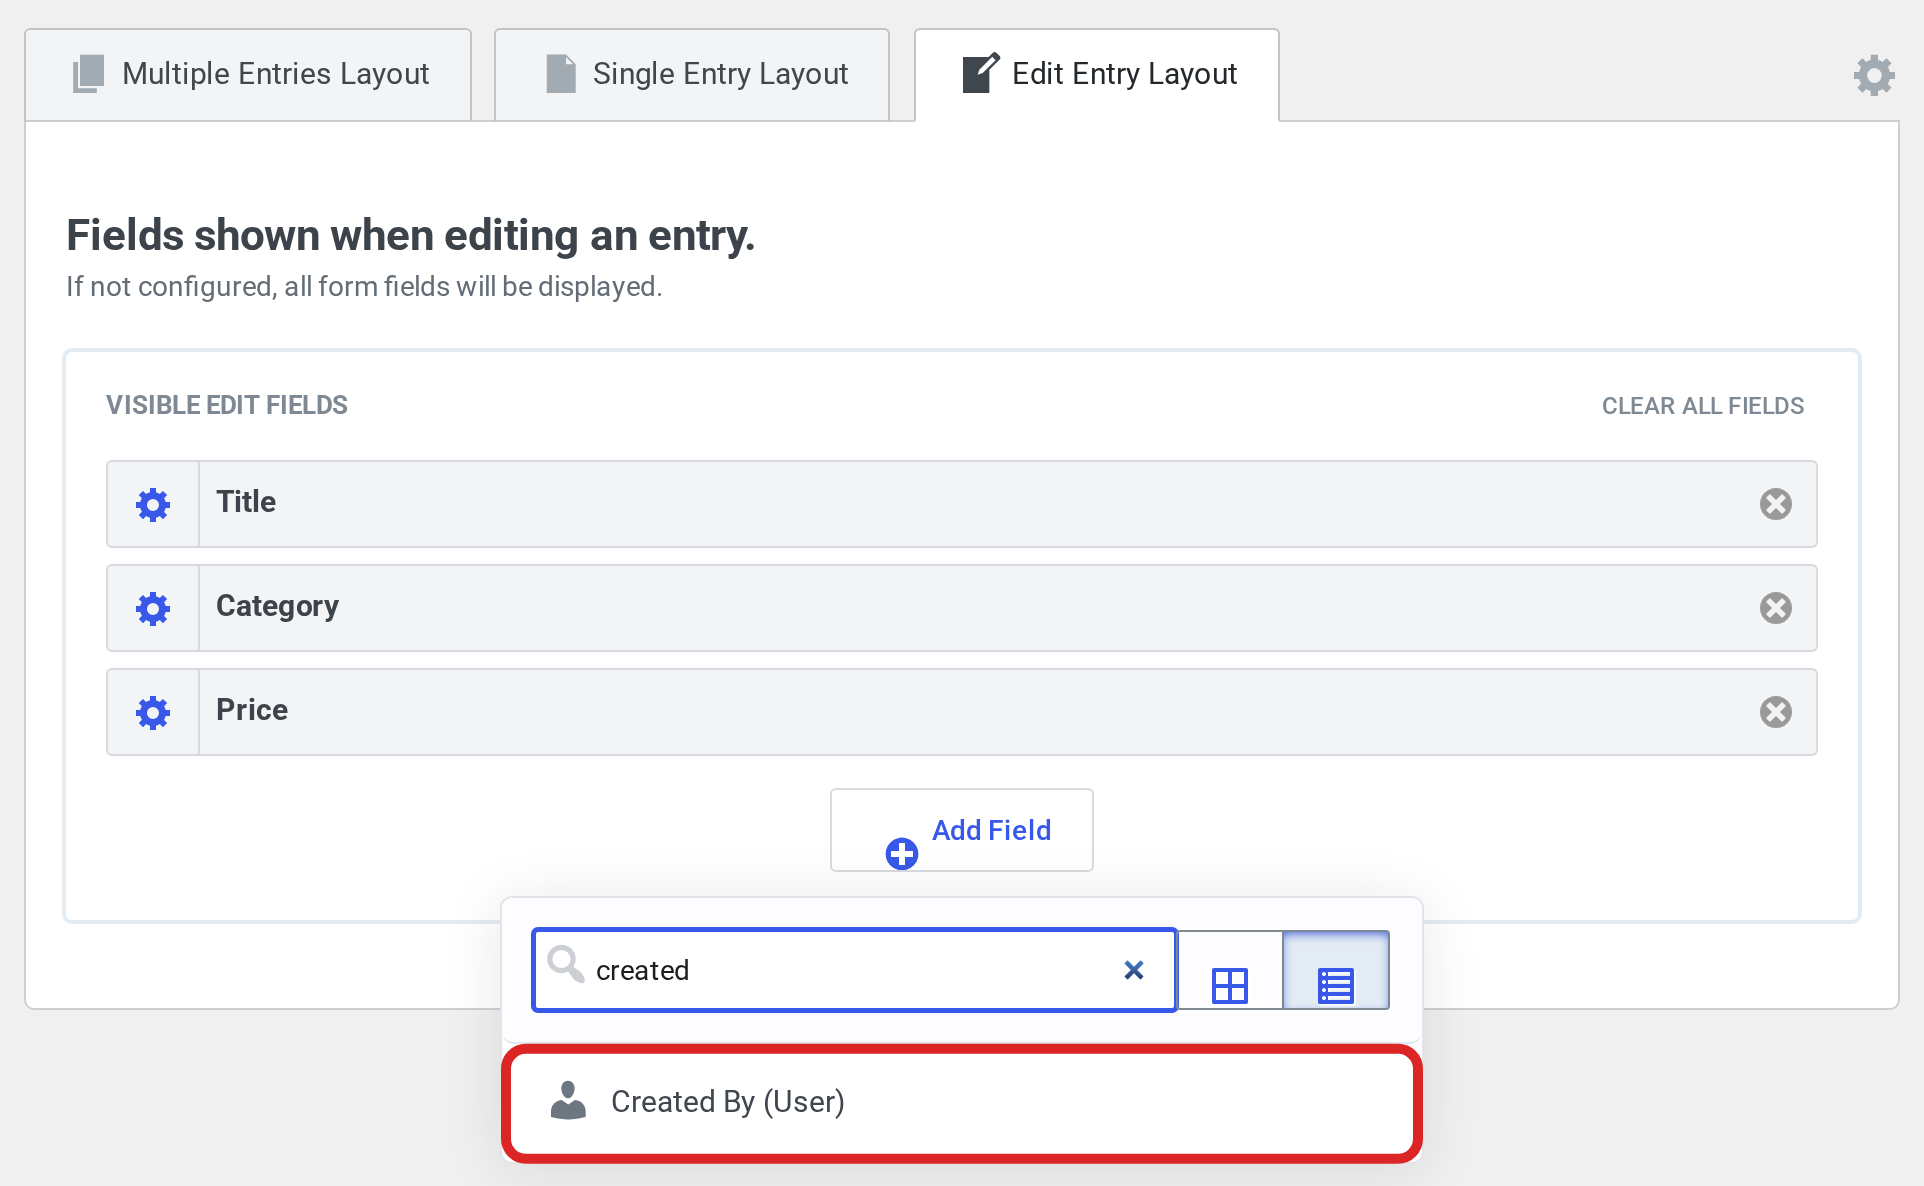This screenshot has height=1186, width=1924.
Task: Click Clear All Fields link
Action: point(1703,405)
